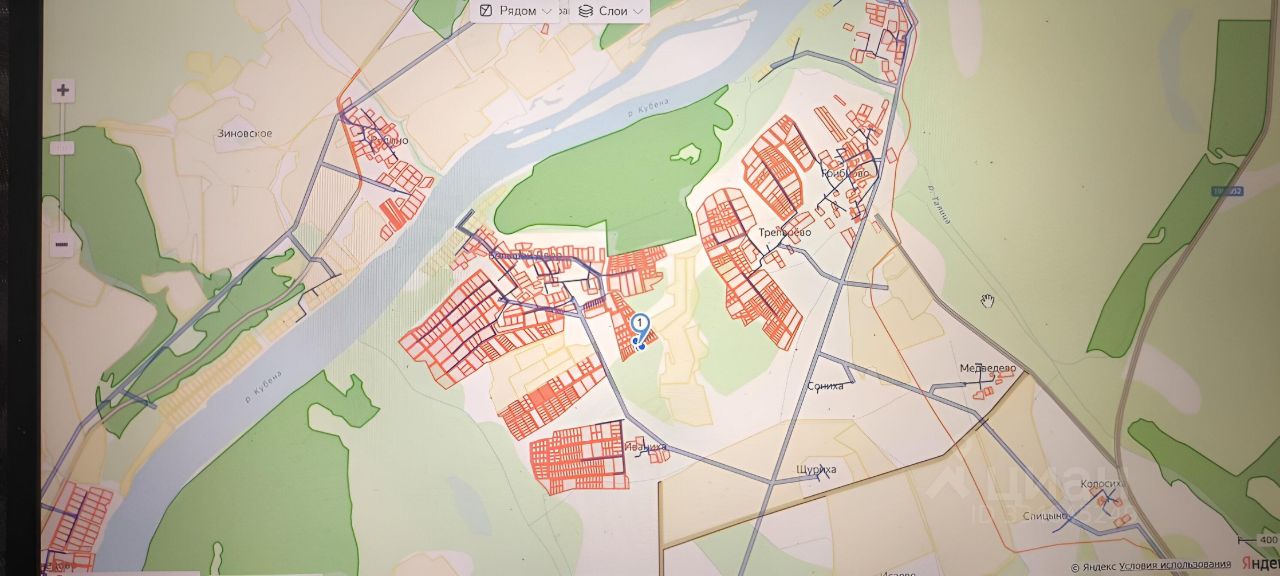
Task: Click the Яндекс logo in the corner
Action: (1260, 564)
